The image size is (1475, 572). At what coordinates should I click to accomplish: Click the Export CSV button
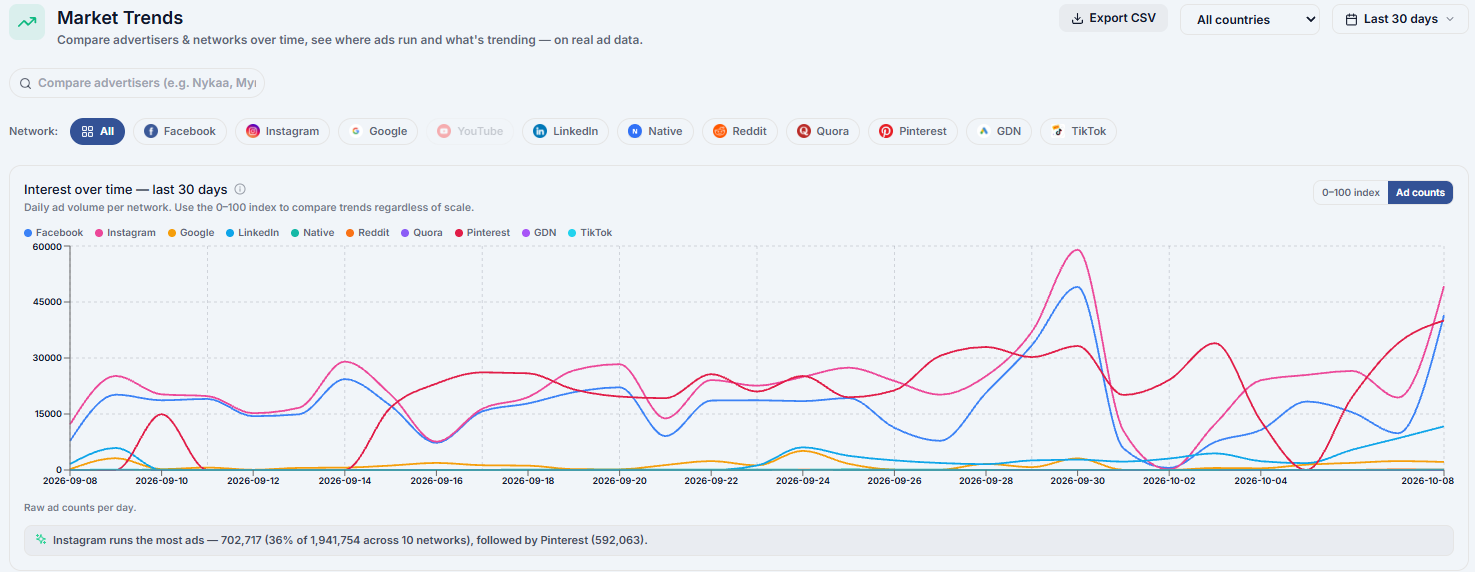click(x=1113, y=18)
